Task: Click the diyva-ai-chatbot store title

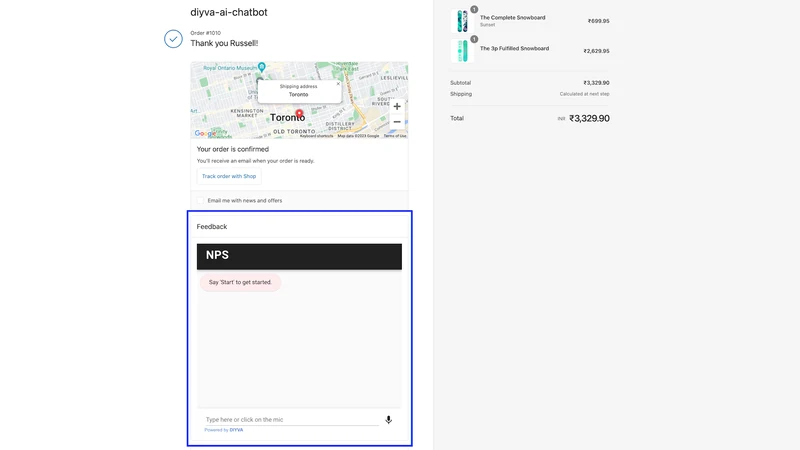Action: tap(229, 12)
